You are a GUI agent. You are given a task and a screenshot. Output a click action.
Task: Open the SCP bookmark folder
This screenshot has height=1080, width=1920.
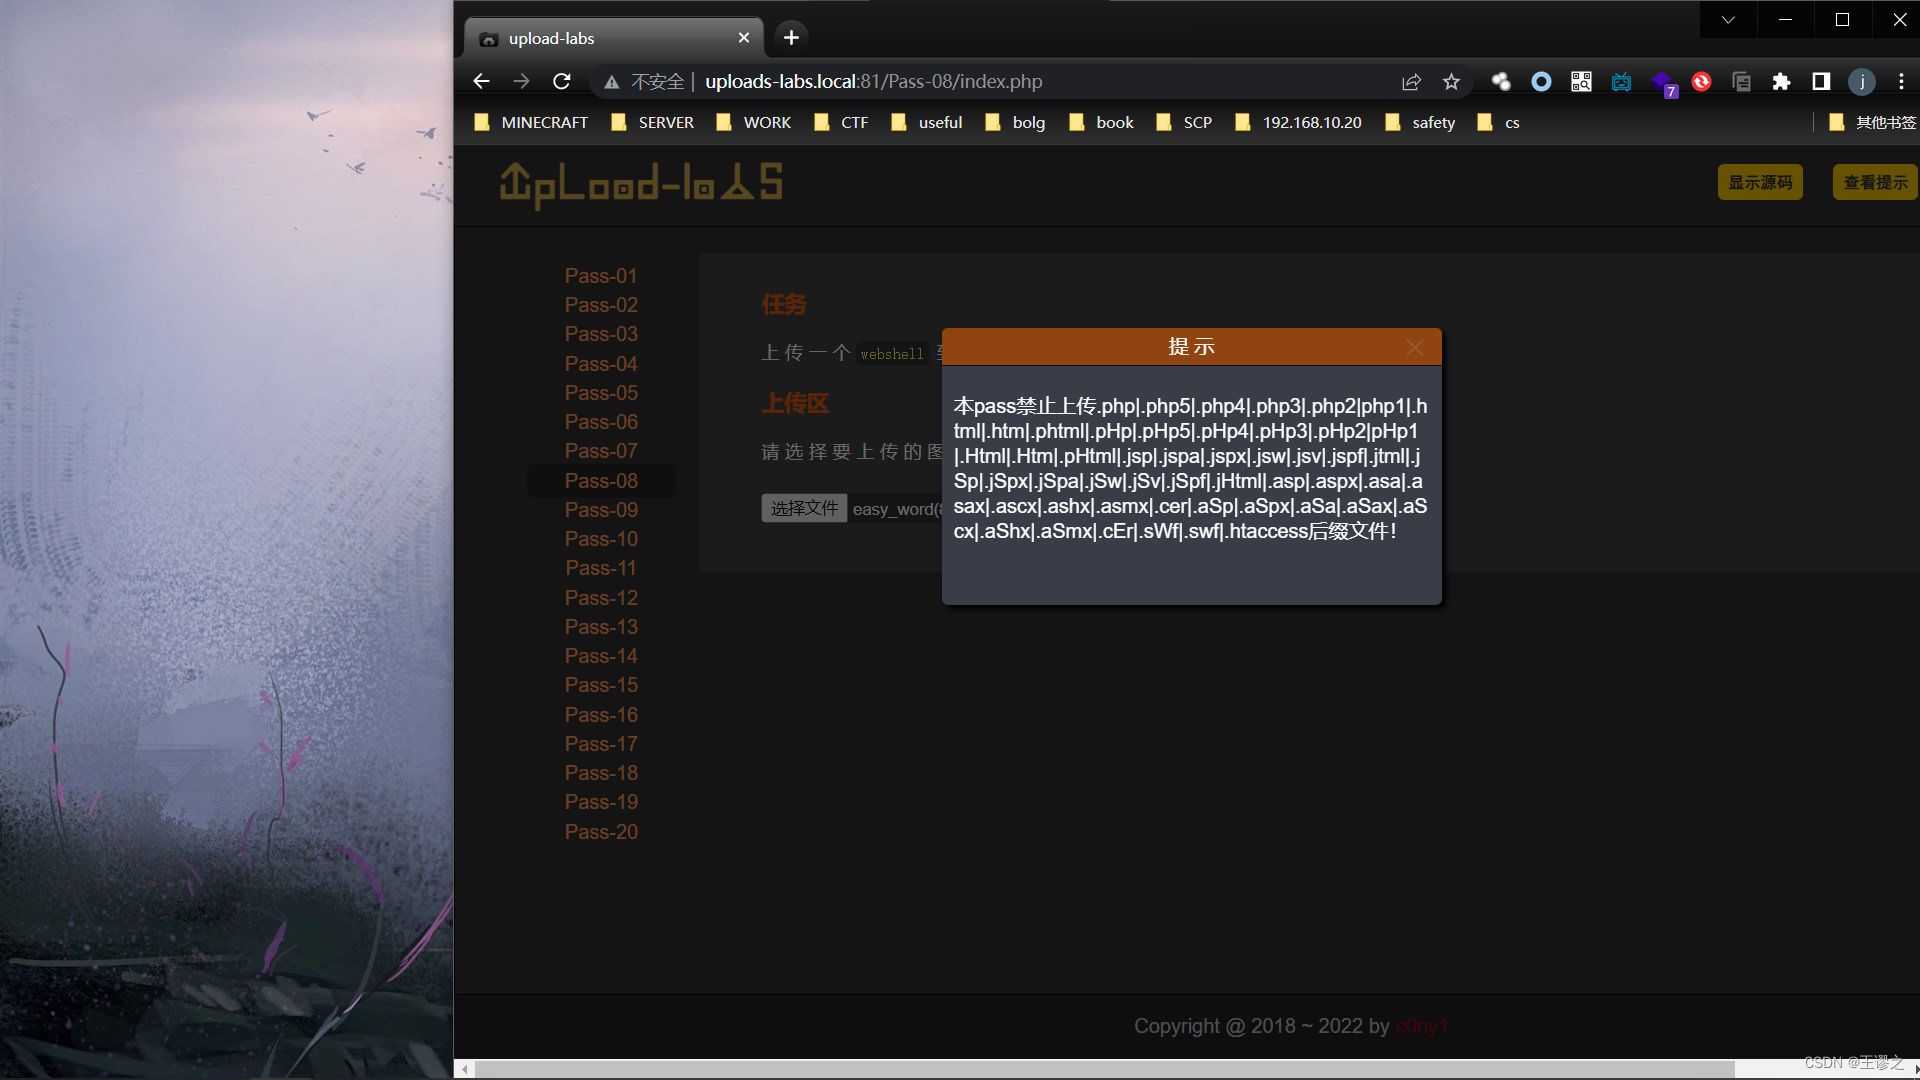click(1184, 122)
